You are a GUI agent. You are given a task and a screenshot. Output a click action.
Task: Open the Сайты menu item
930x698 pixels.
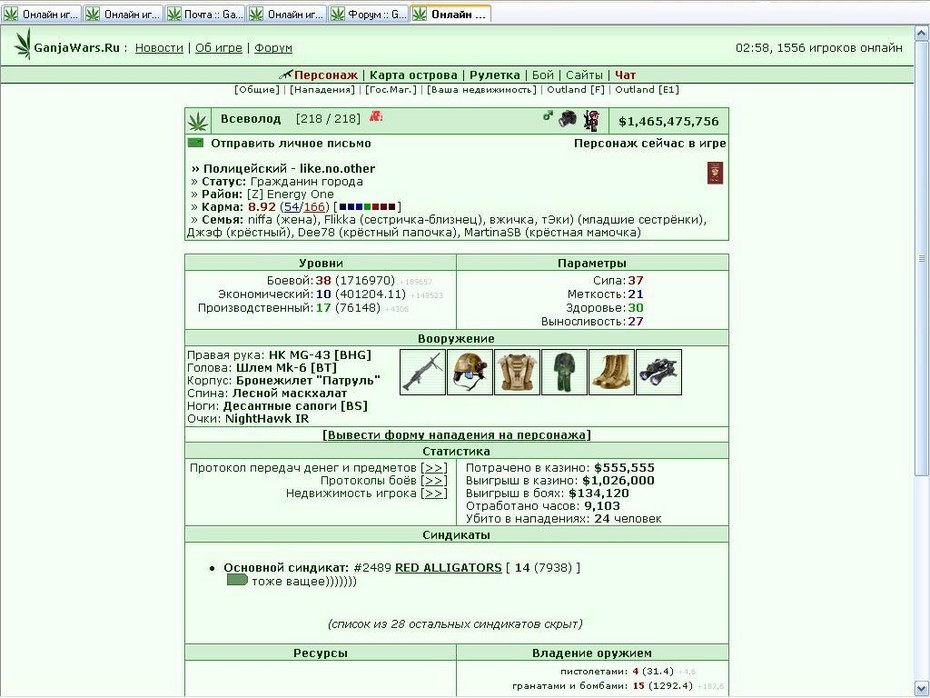(584, 75)
